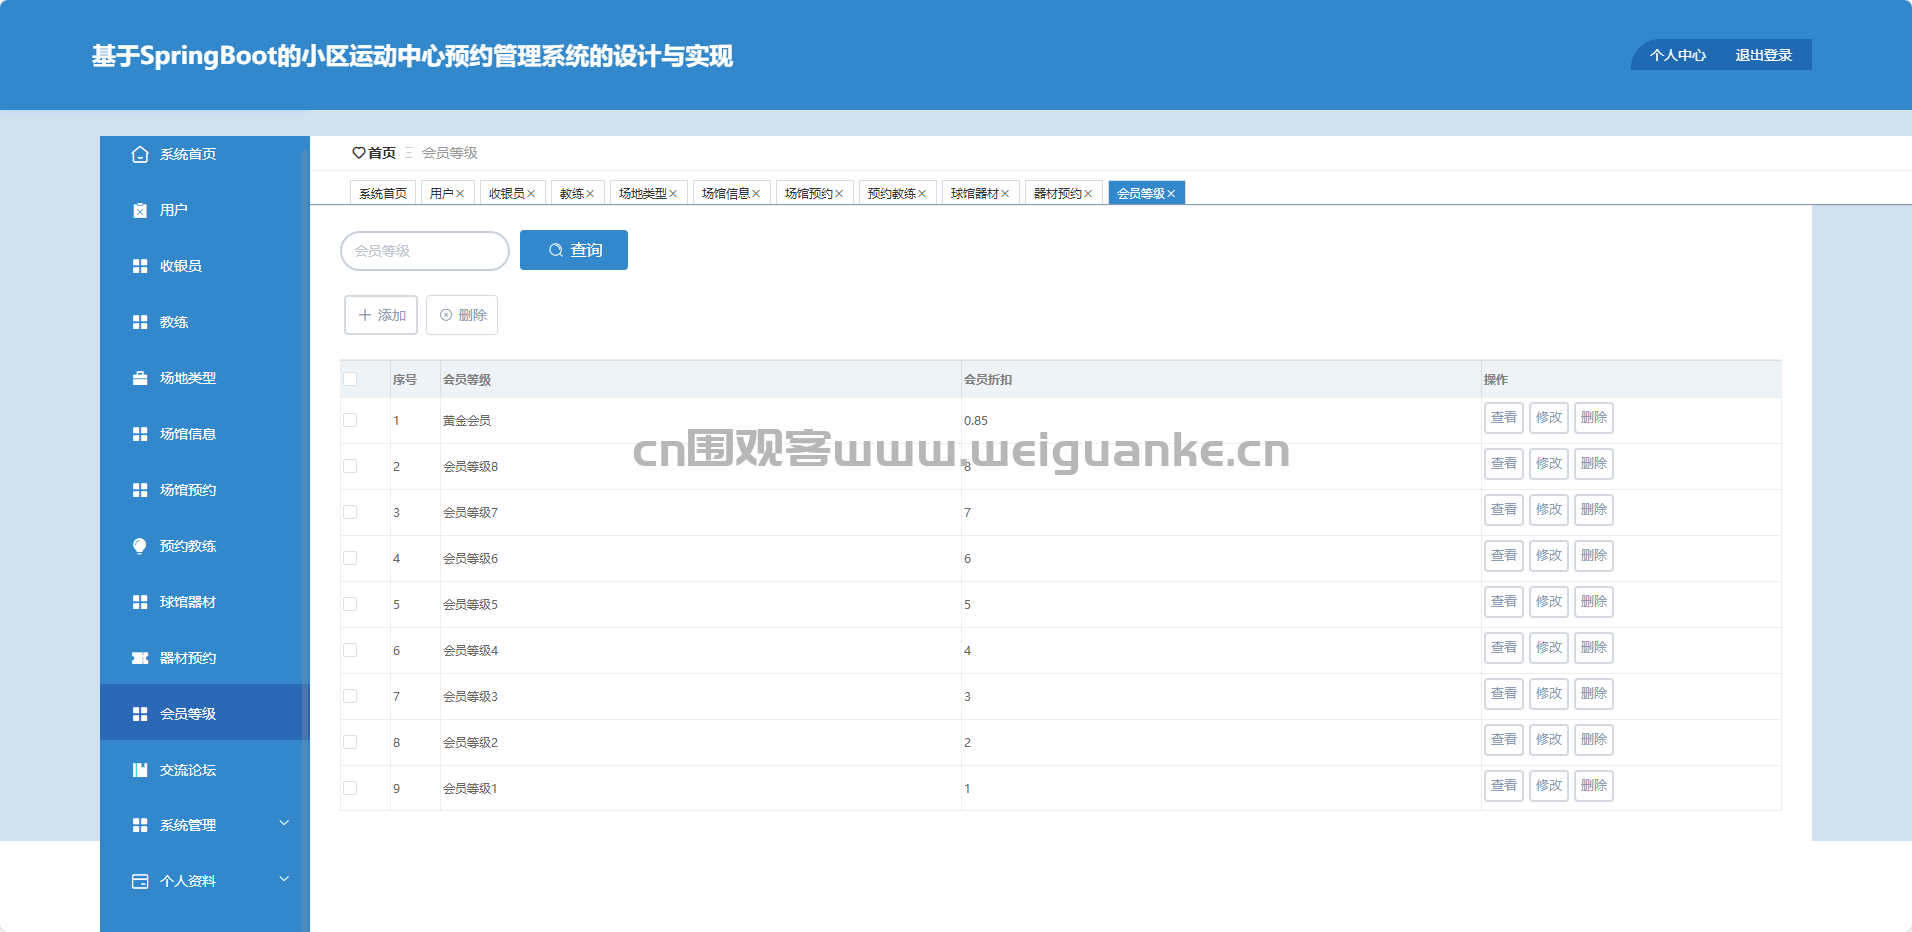Close the 场馆信息 tab with its X
This screenshot has width=1912, height=932.
(x=756, y=194)
